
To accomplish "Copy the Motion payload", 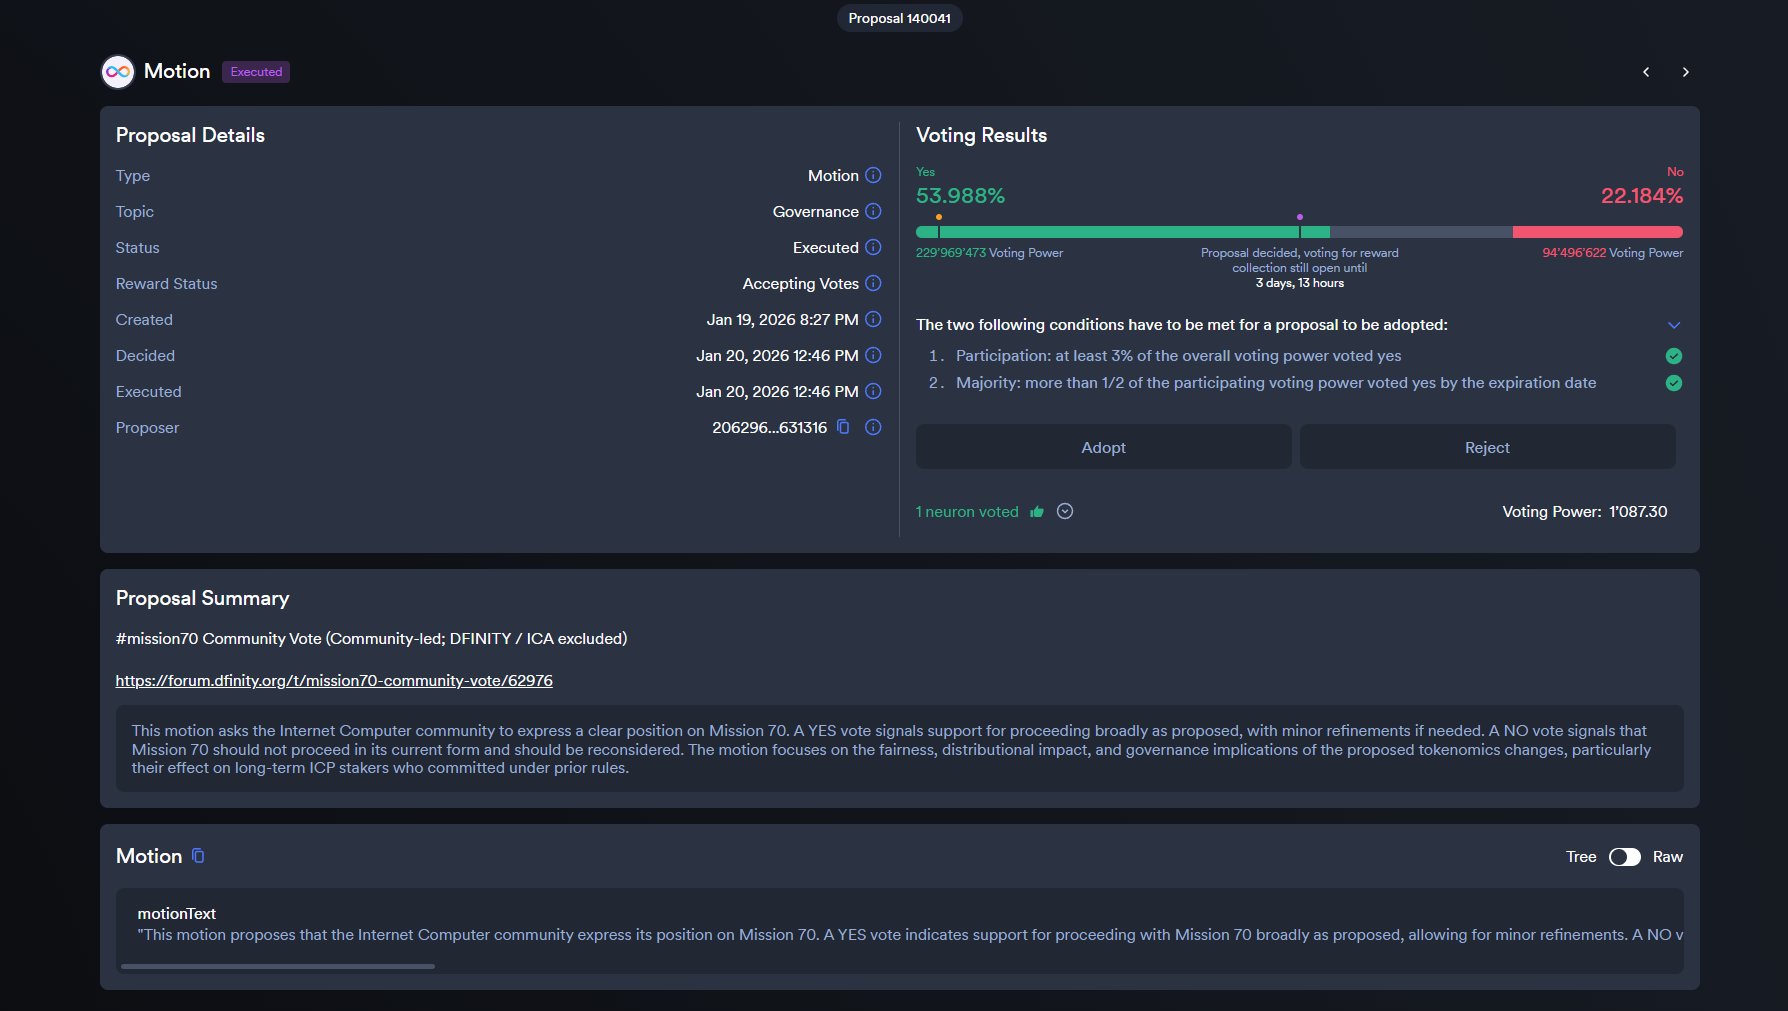I will click(198, 856).
